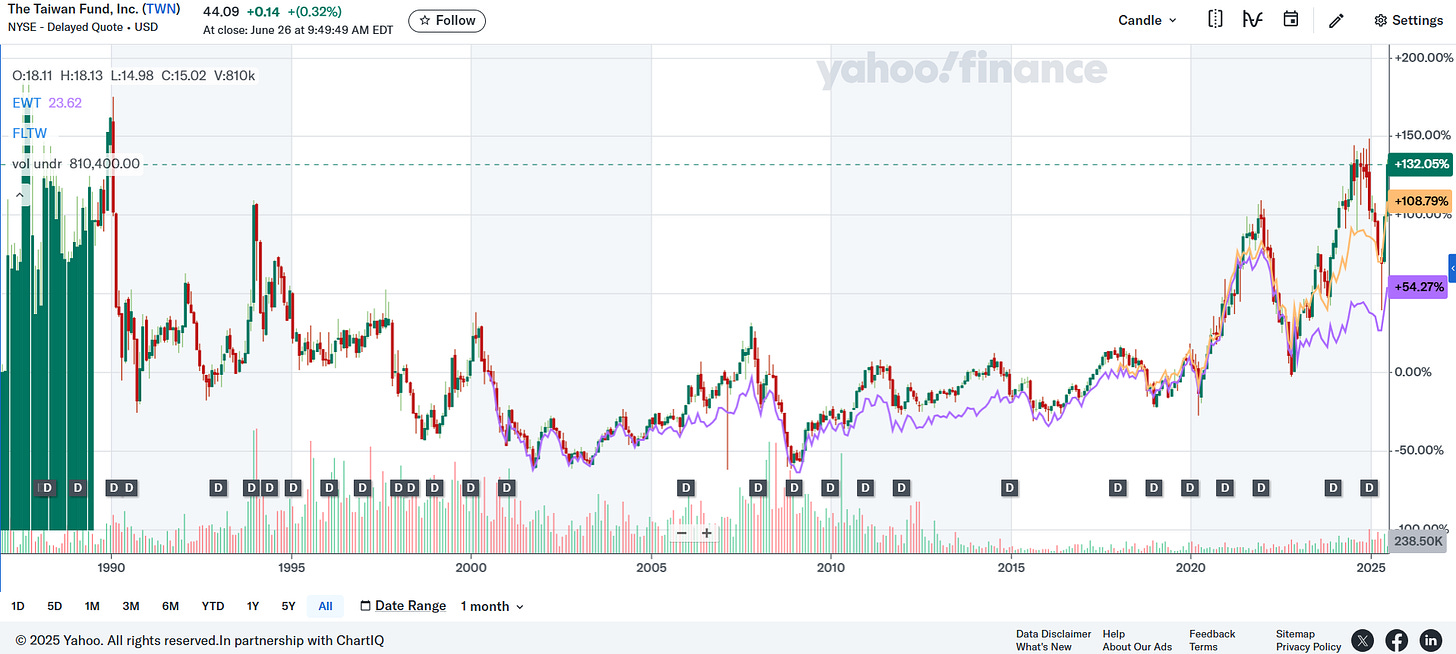The image size is (1456, 654).
Task: Click the FLTW comparison label
Action: [30, 133]
